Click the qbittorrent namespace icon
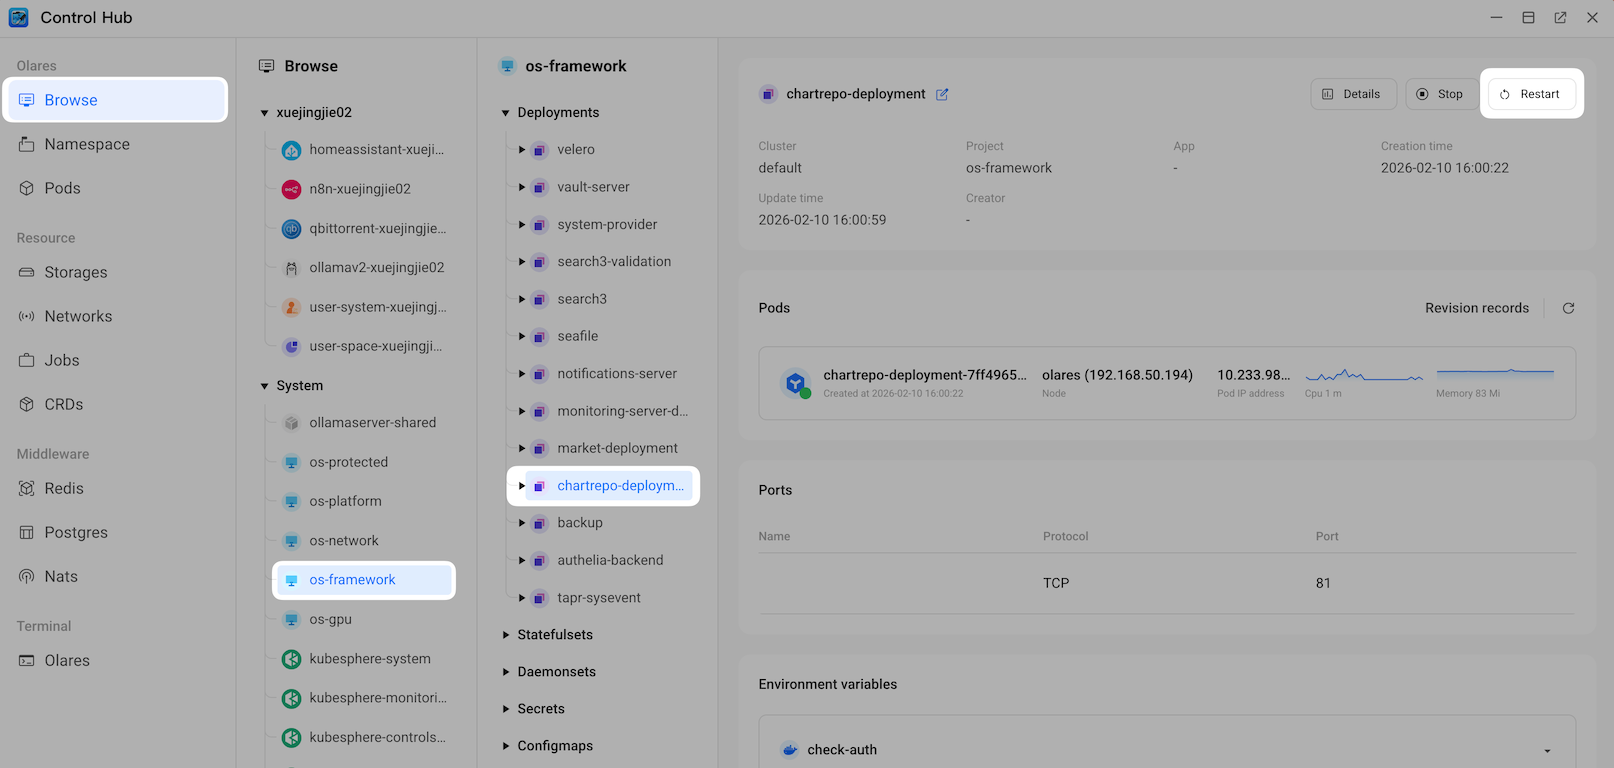Screen dimensions: 1614x768 click(291, 229)
